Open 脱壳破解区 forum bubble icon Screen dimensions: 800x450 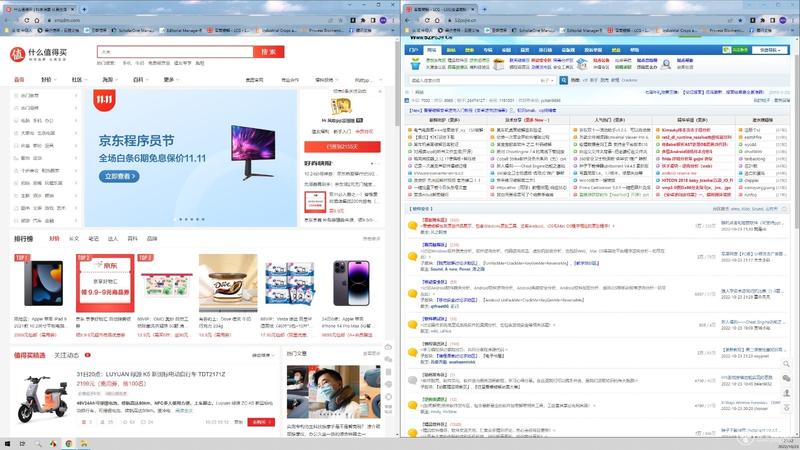[x=412, y=256]
